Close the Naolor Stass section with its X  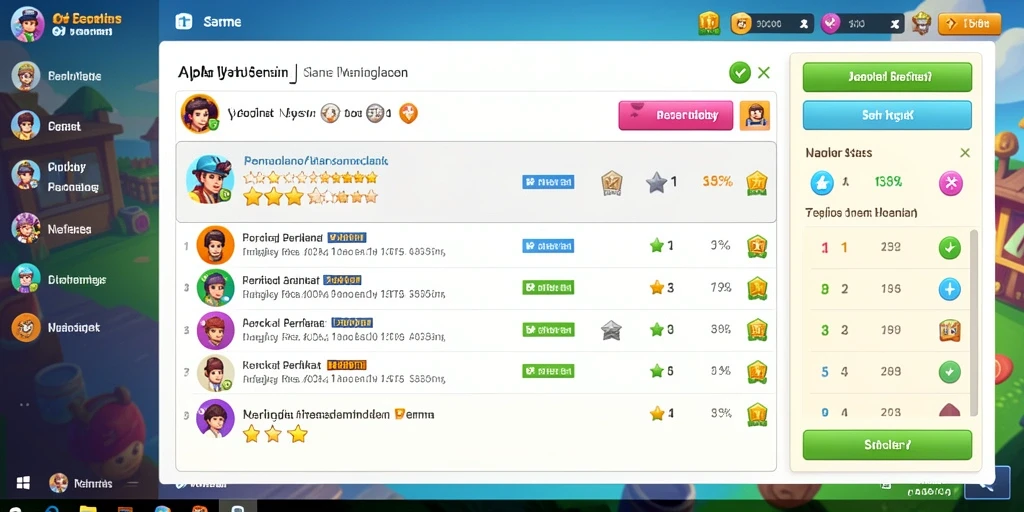click(x=965, y=153)
